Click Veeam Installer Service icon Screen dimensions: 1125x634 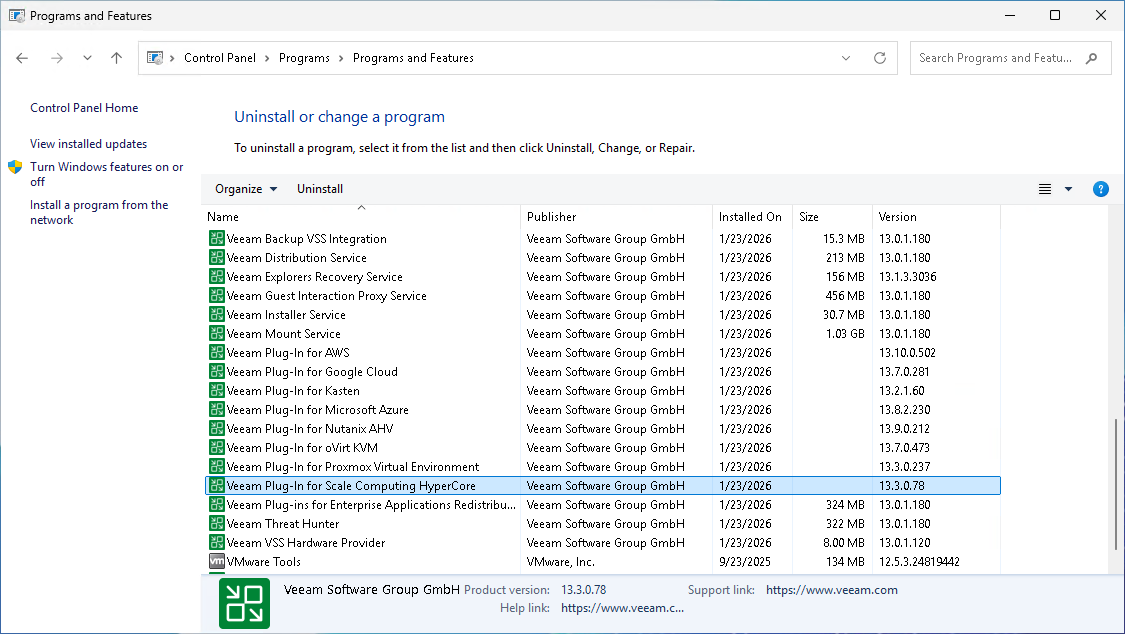(217, 314)
